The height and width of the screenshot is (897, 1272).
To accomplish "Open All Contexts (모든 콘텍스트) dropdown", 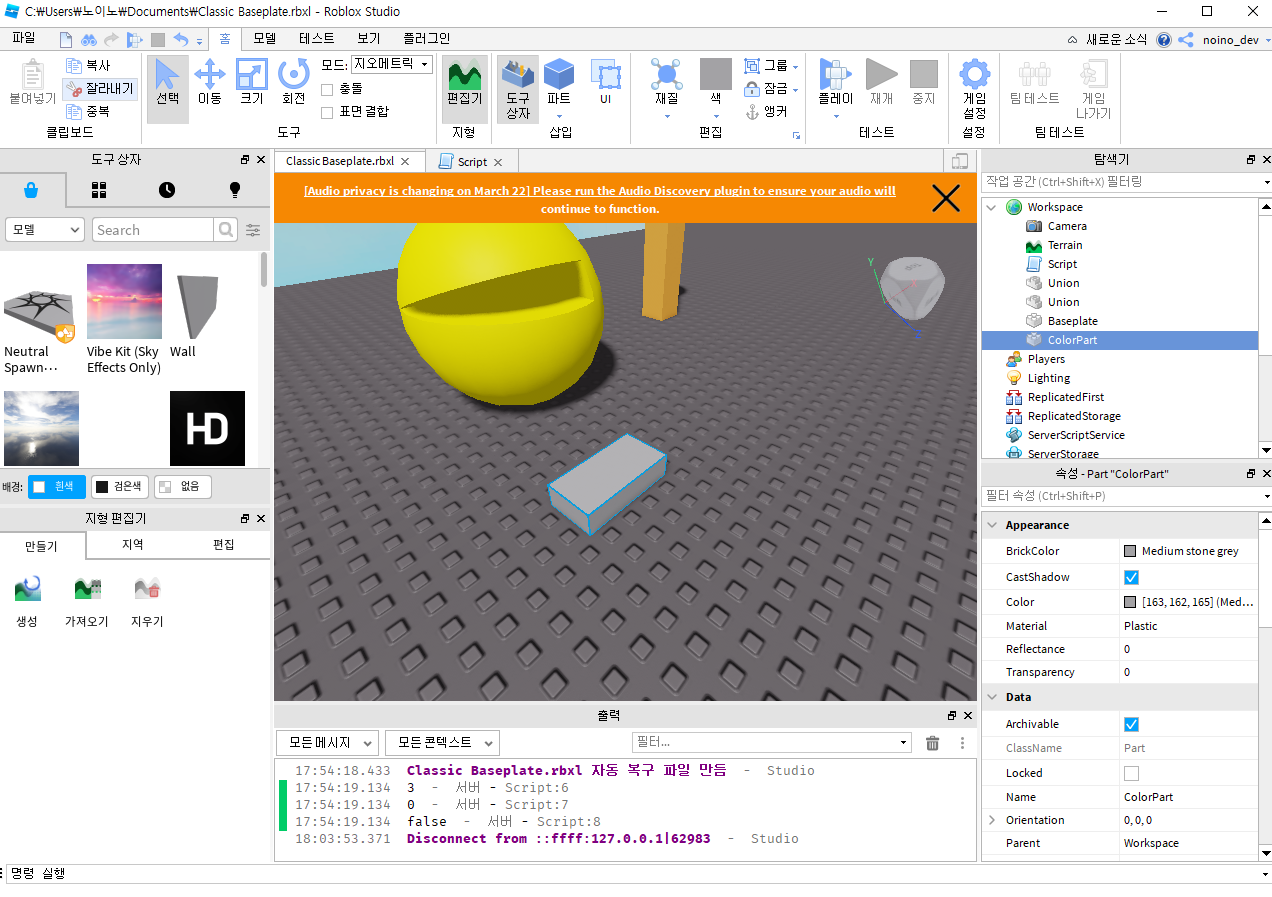I will pos(442,743).
